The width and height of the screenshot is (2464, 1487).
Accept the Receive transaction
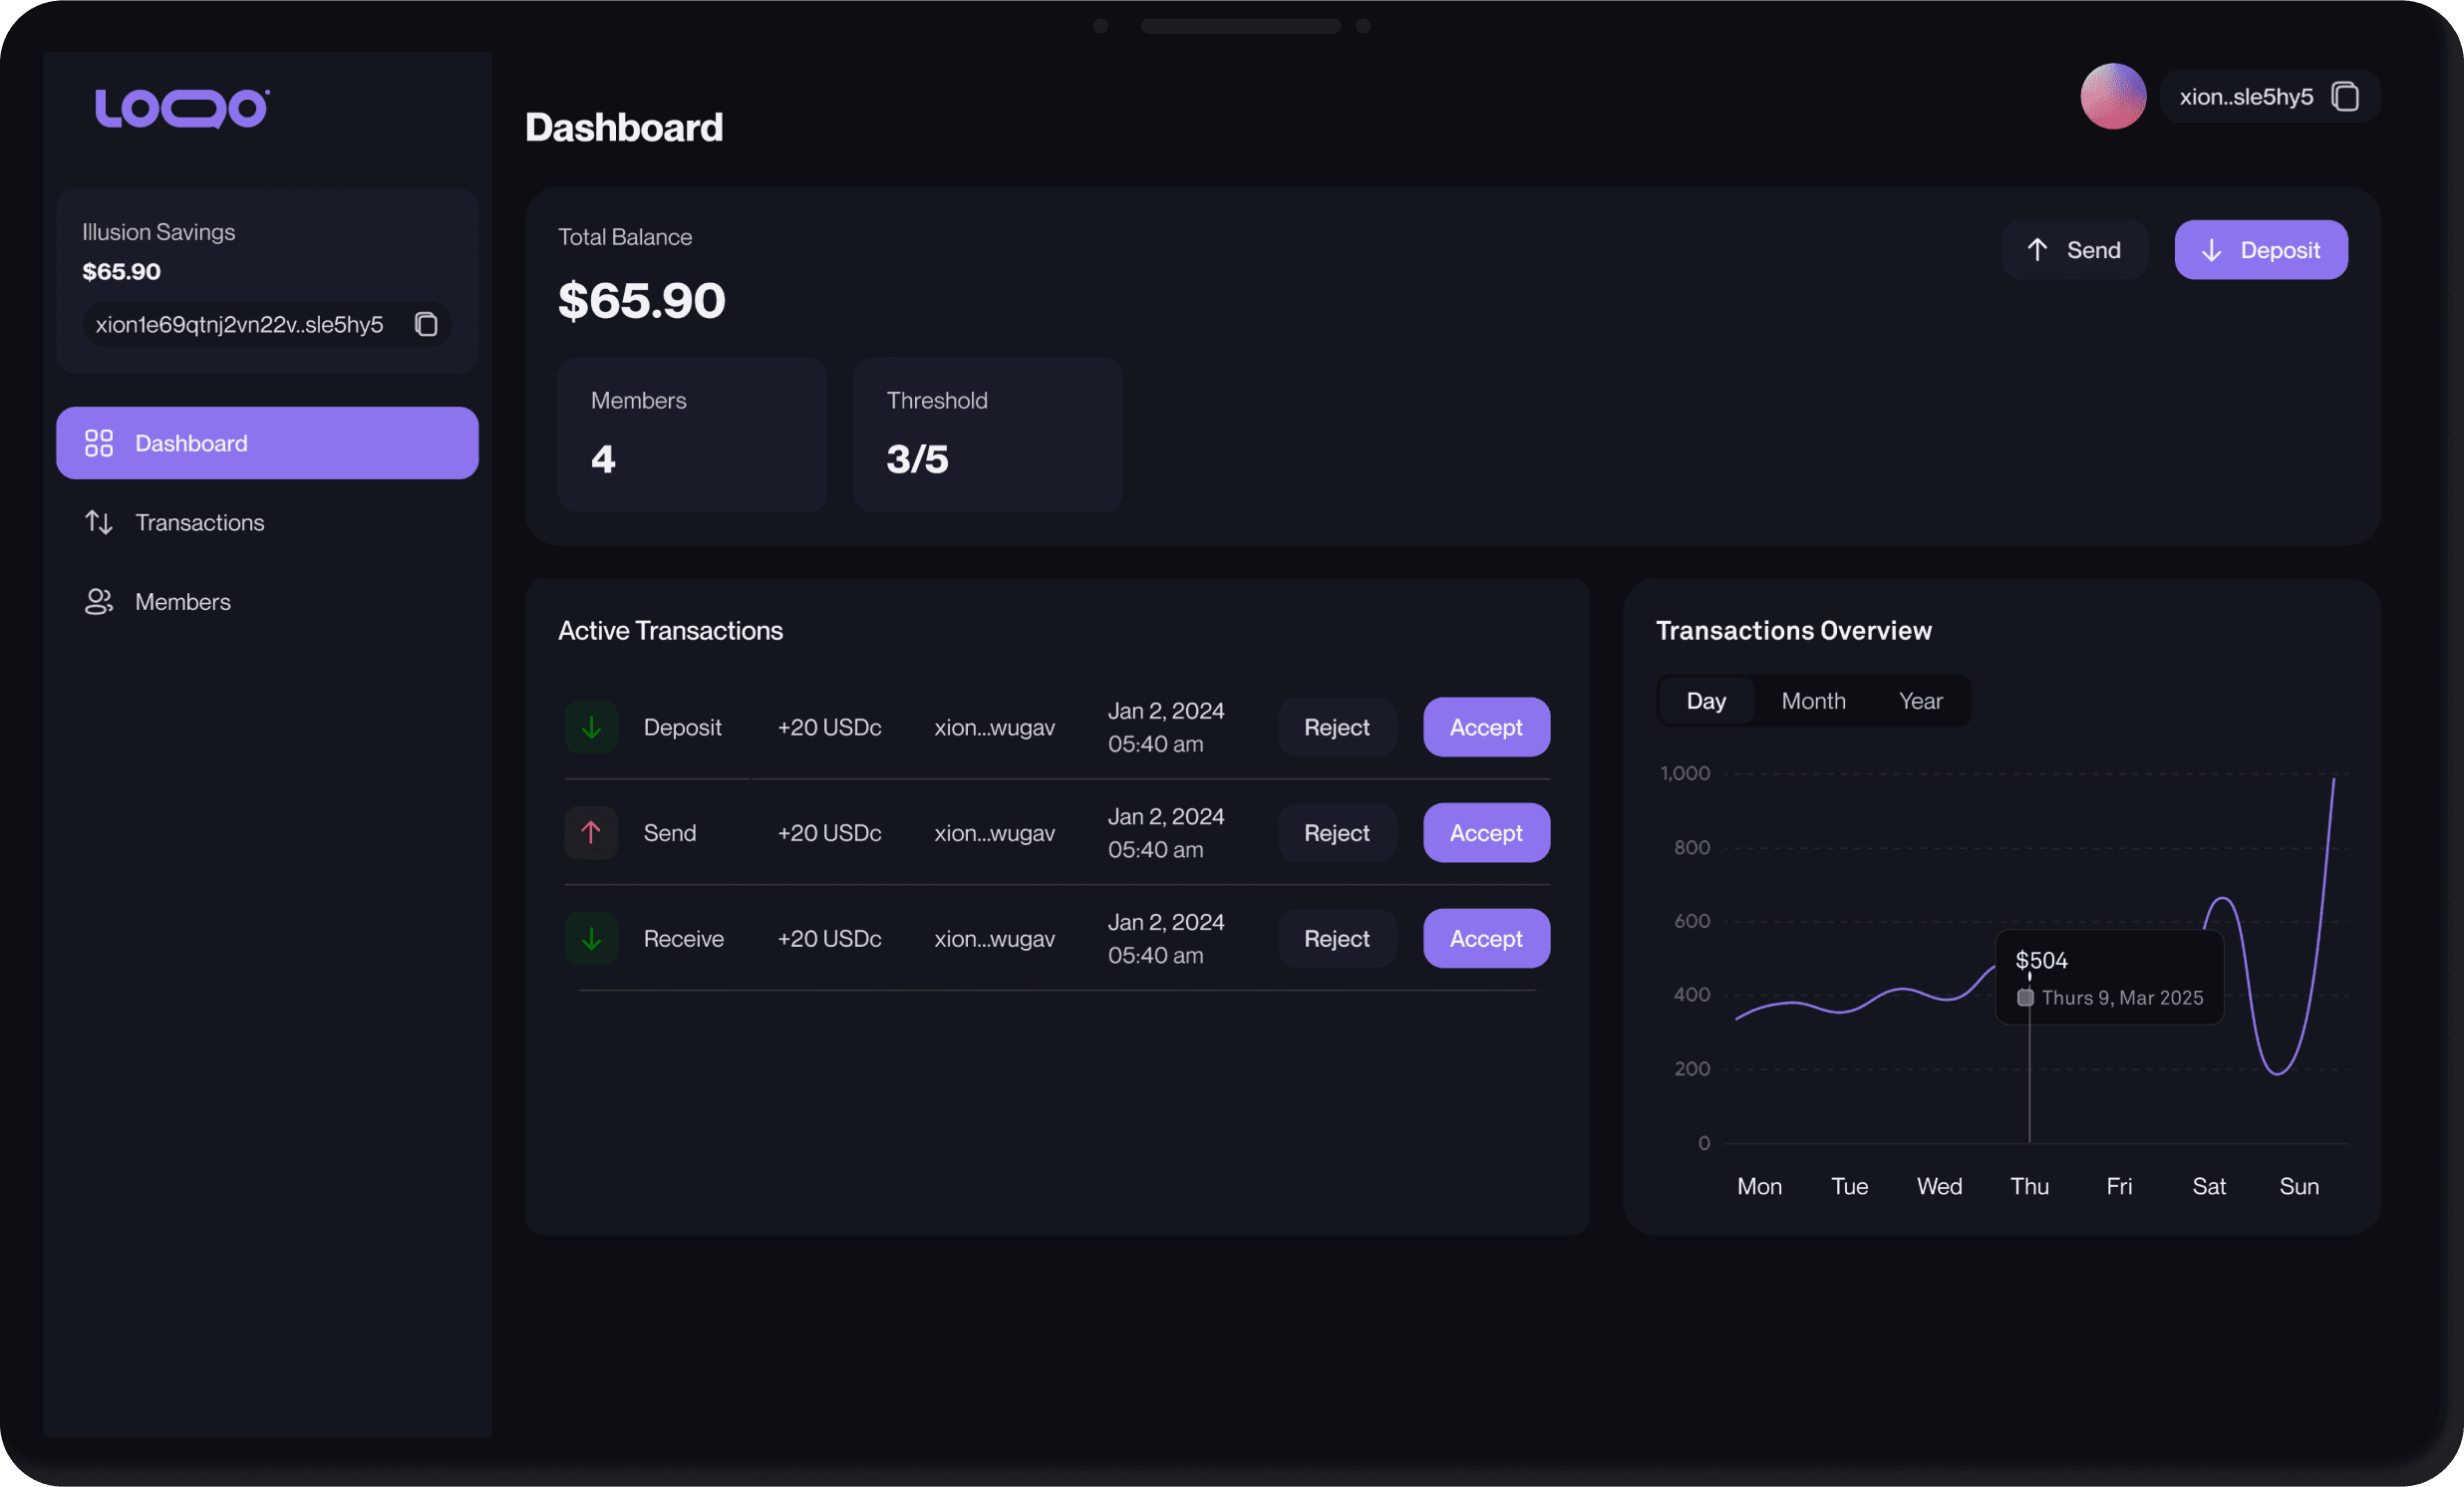click(x=1485, y=938)
